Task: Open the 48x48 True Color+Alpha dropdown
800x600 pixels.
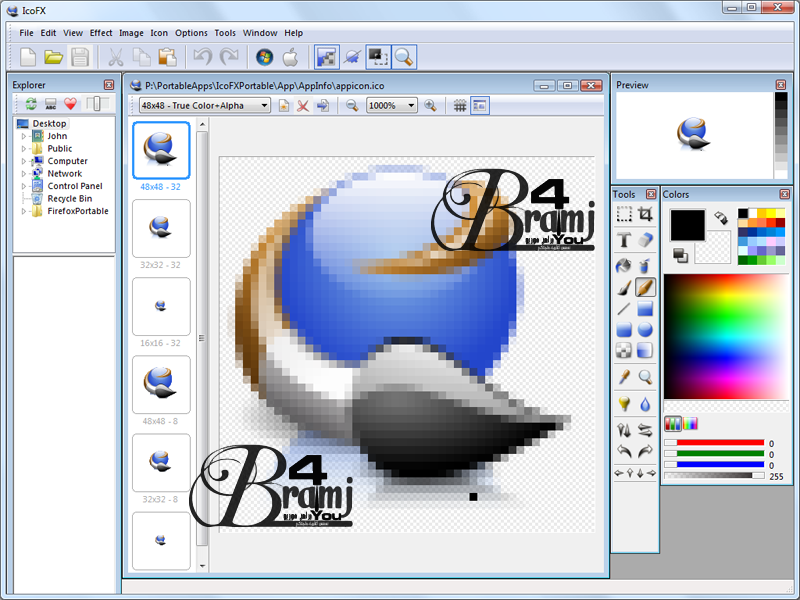Action: coord(205,106)
